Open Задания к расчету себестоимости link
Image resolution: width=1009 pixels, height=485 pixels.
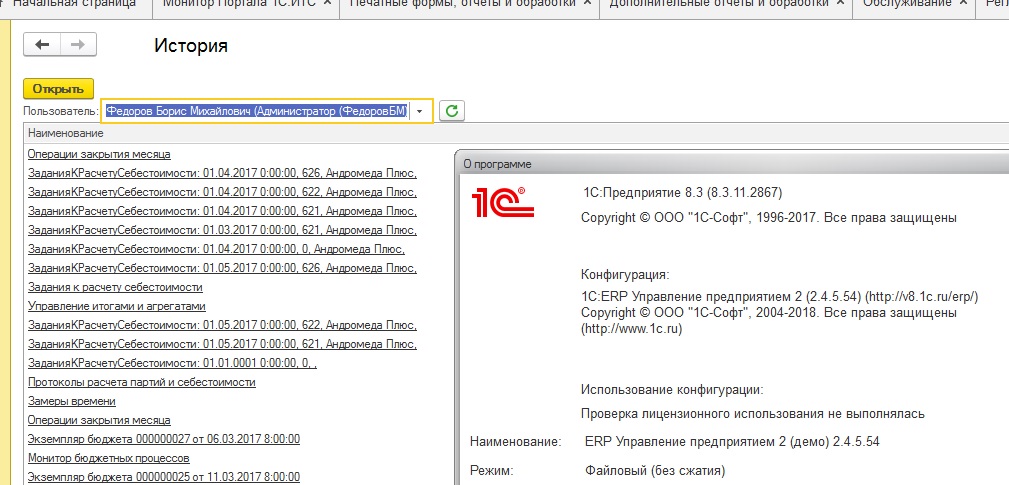[115, 287]
